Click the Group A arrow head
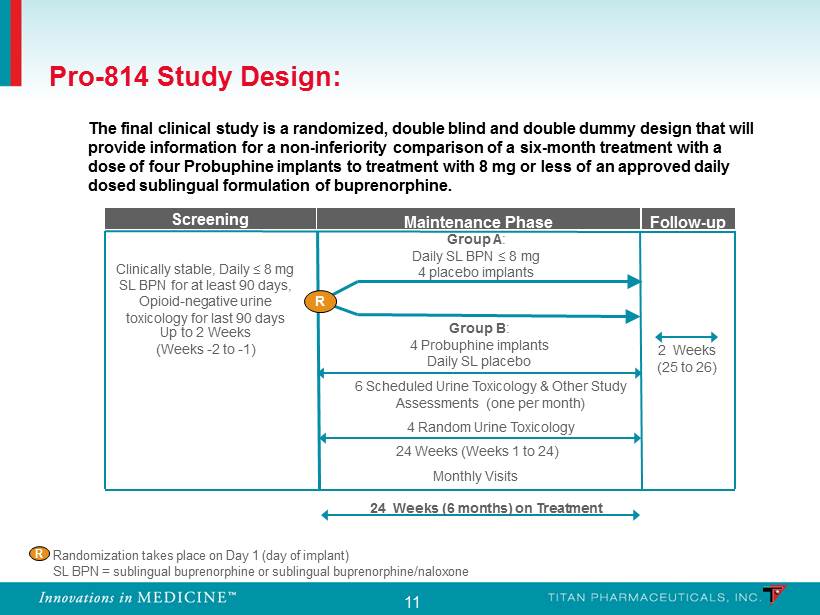Screen dimensions: 820x615 pyautogui.click(x=632, y=282)
